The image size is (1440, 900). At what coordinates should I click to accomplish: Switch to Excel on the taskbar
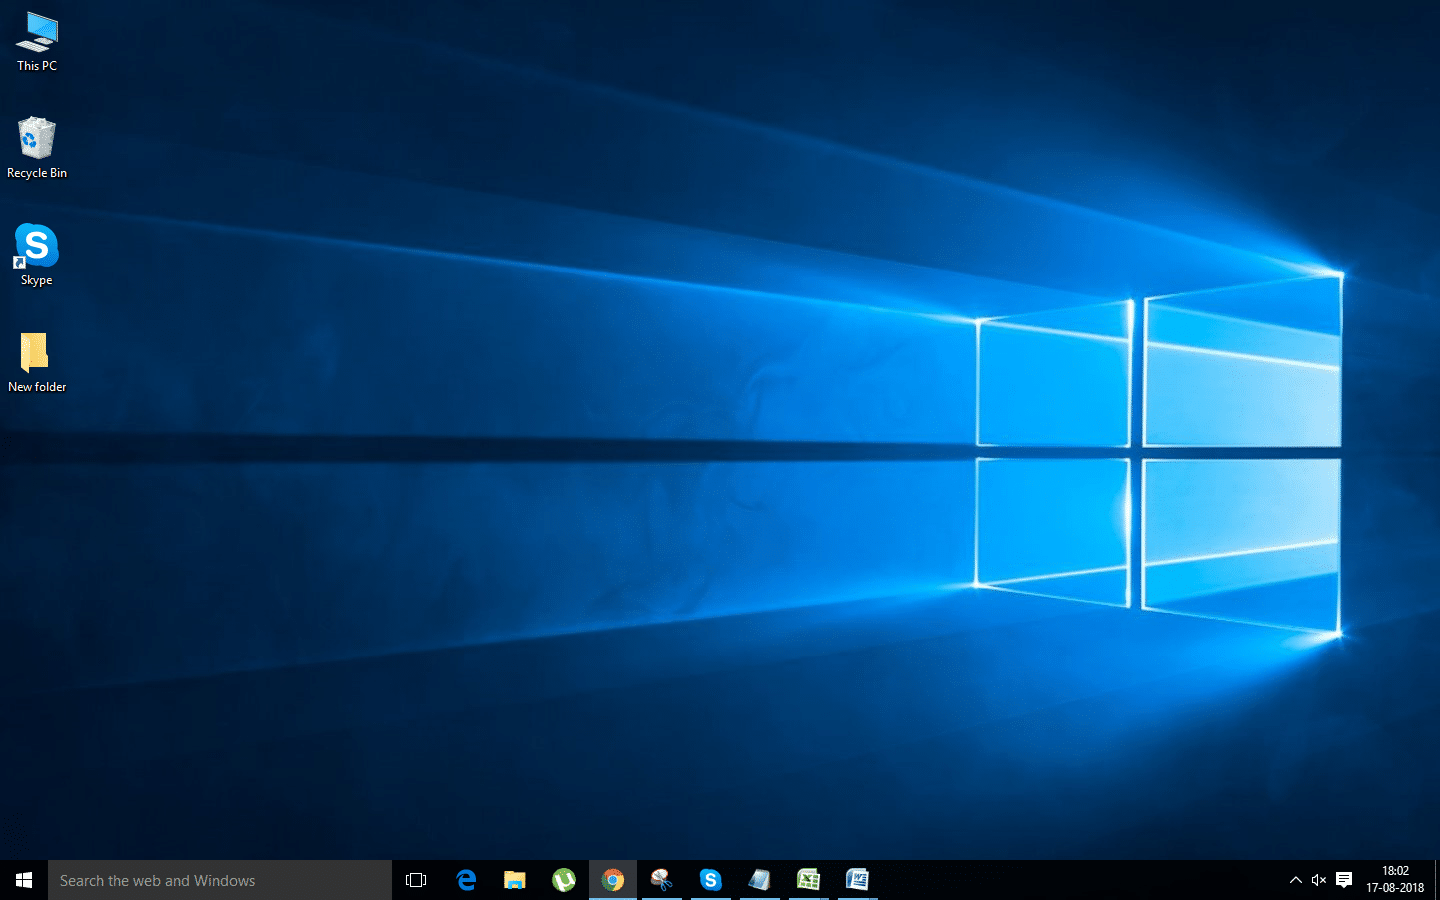(x=809, y=880)
